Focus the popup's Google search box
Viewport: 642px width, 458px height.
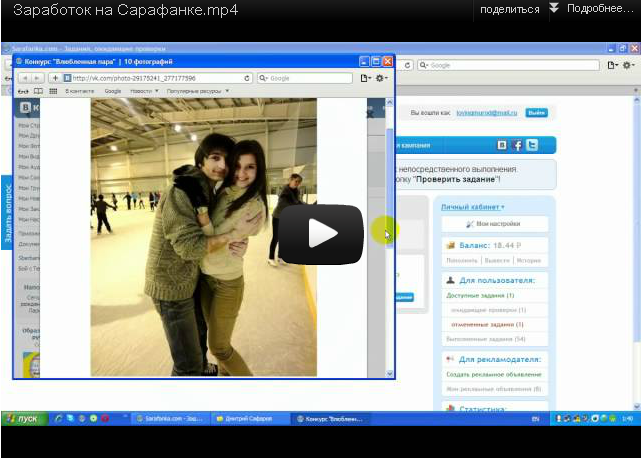click(305, 78)
